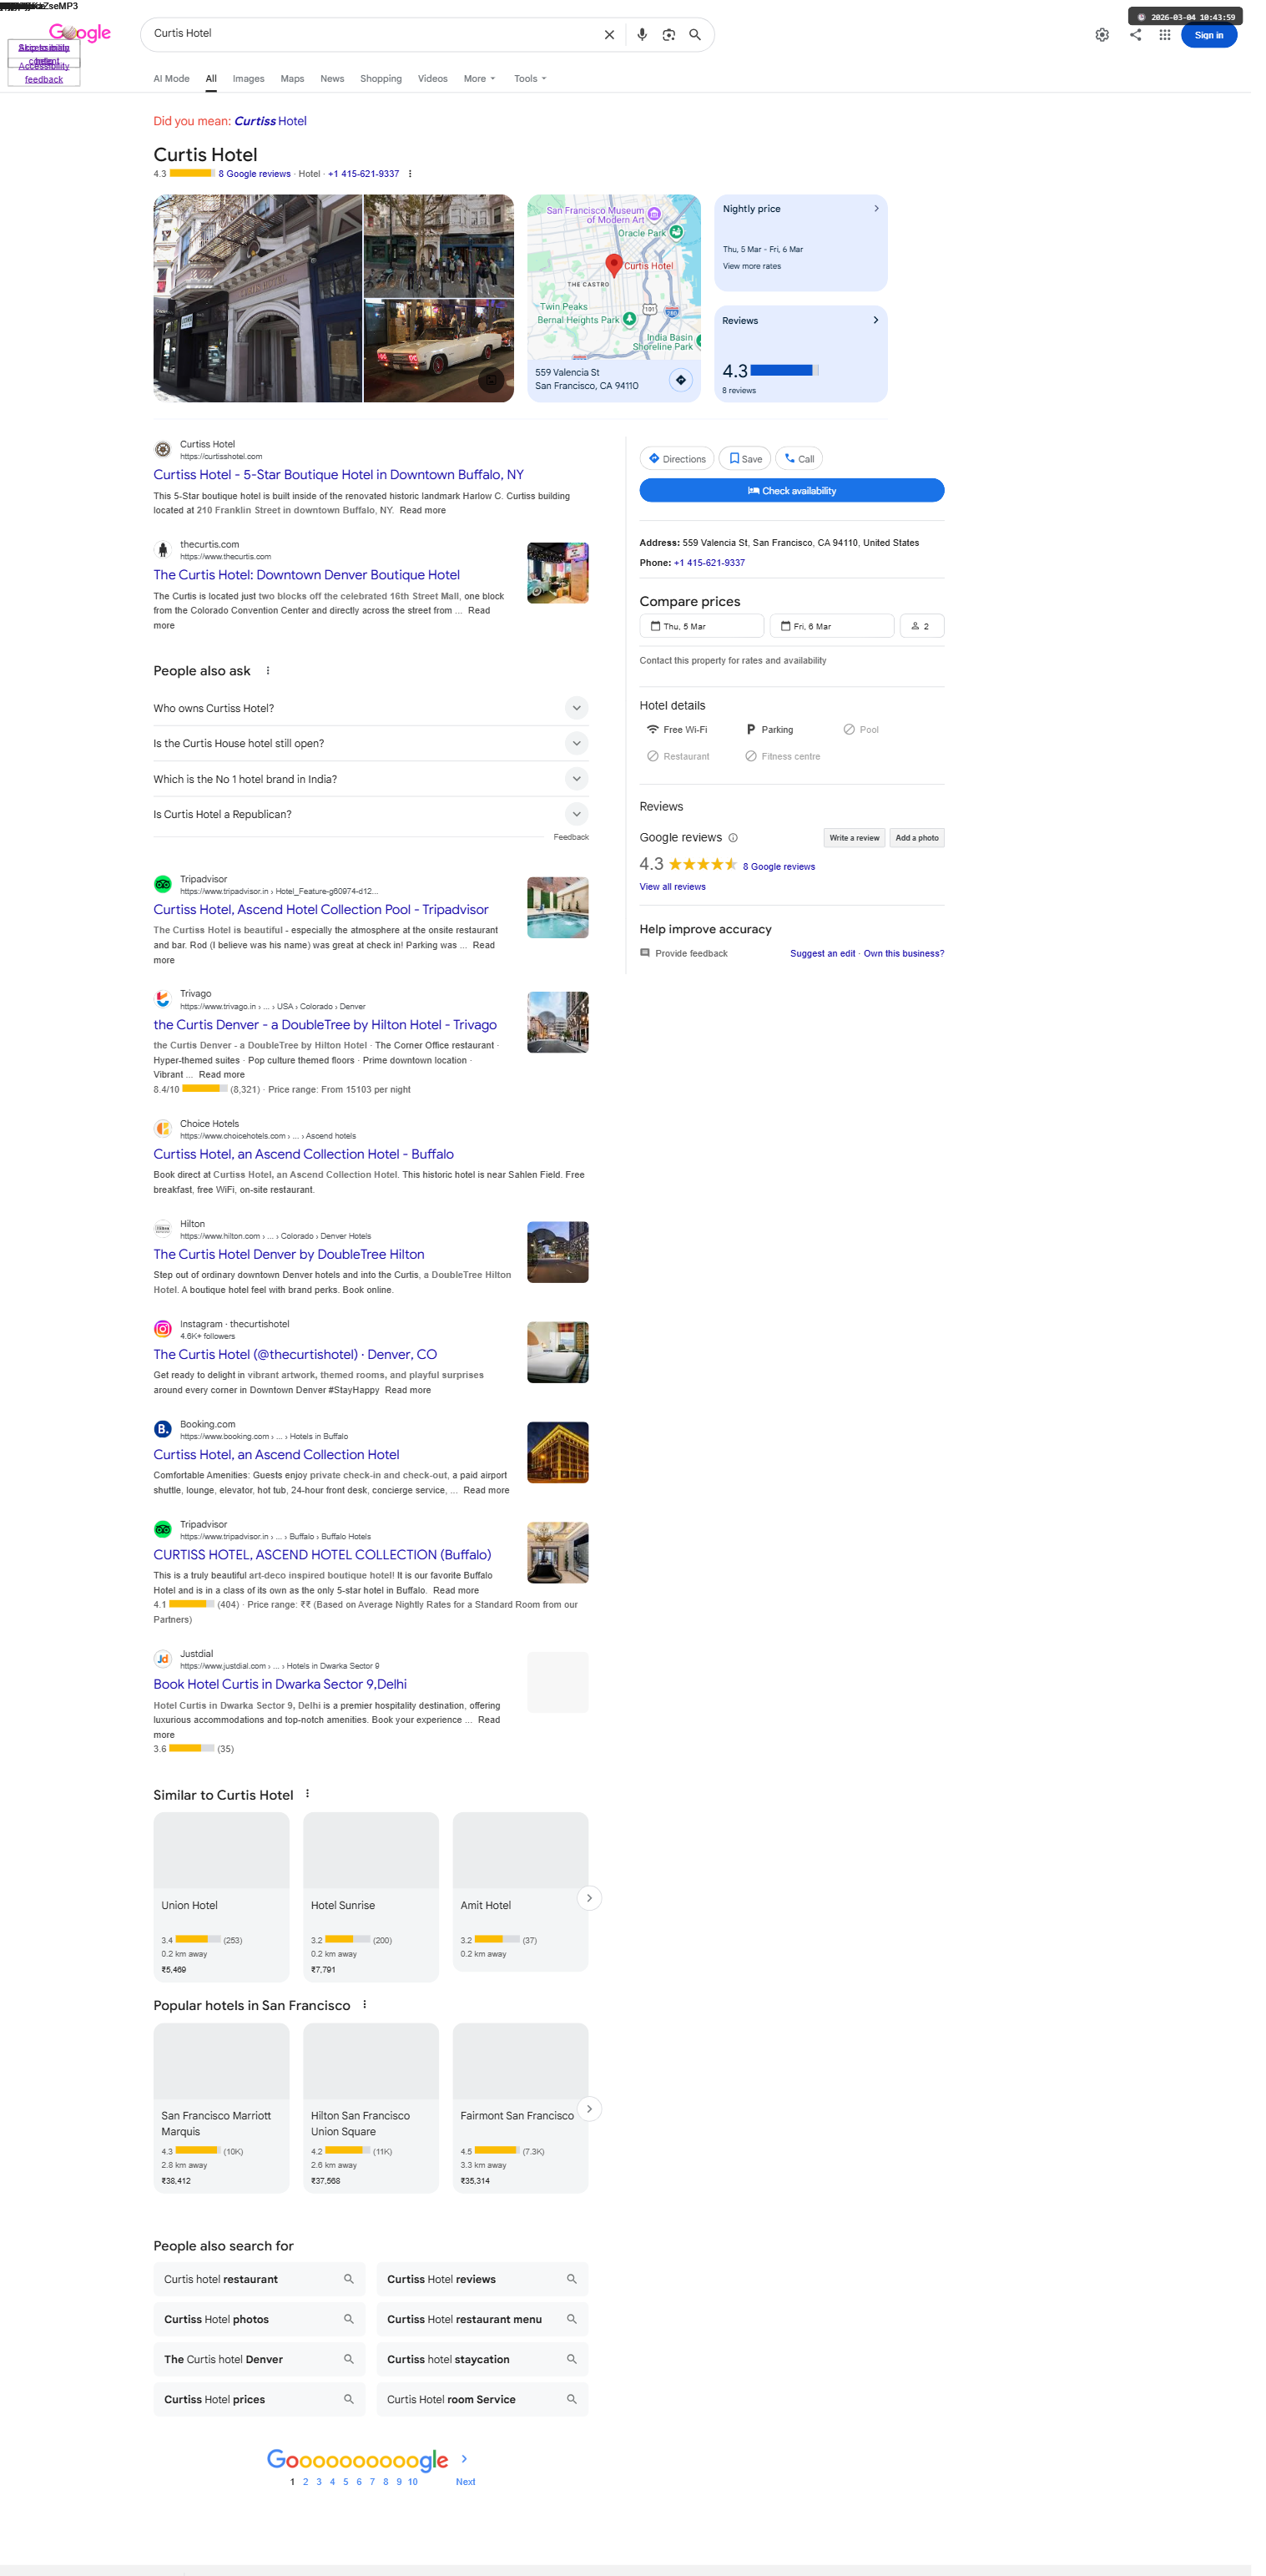Image resolution: width=1266 pixels, height=2576 pixels.
Task: Go to results page 2
Action: (305, 2482)
